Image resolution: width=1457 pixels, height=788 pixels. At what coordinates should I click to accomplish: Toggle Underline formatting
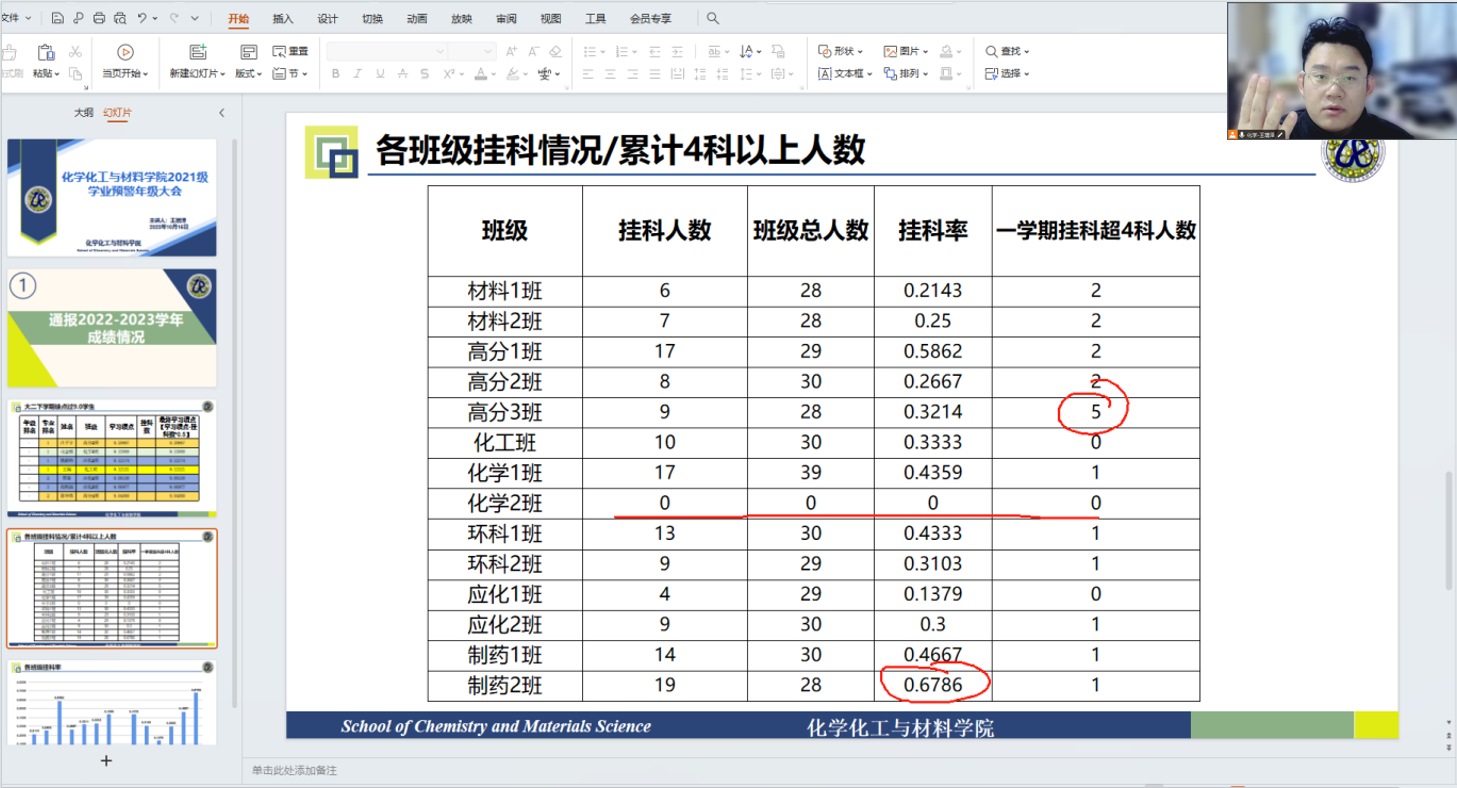[380, 74]
